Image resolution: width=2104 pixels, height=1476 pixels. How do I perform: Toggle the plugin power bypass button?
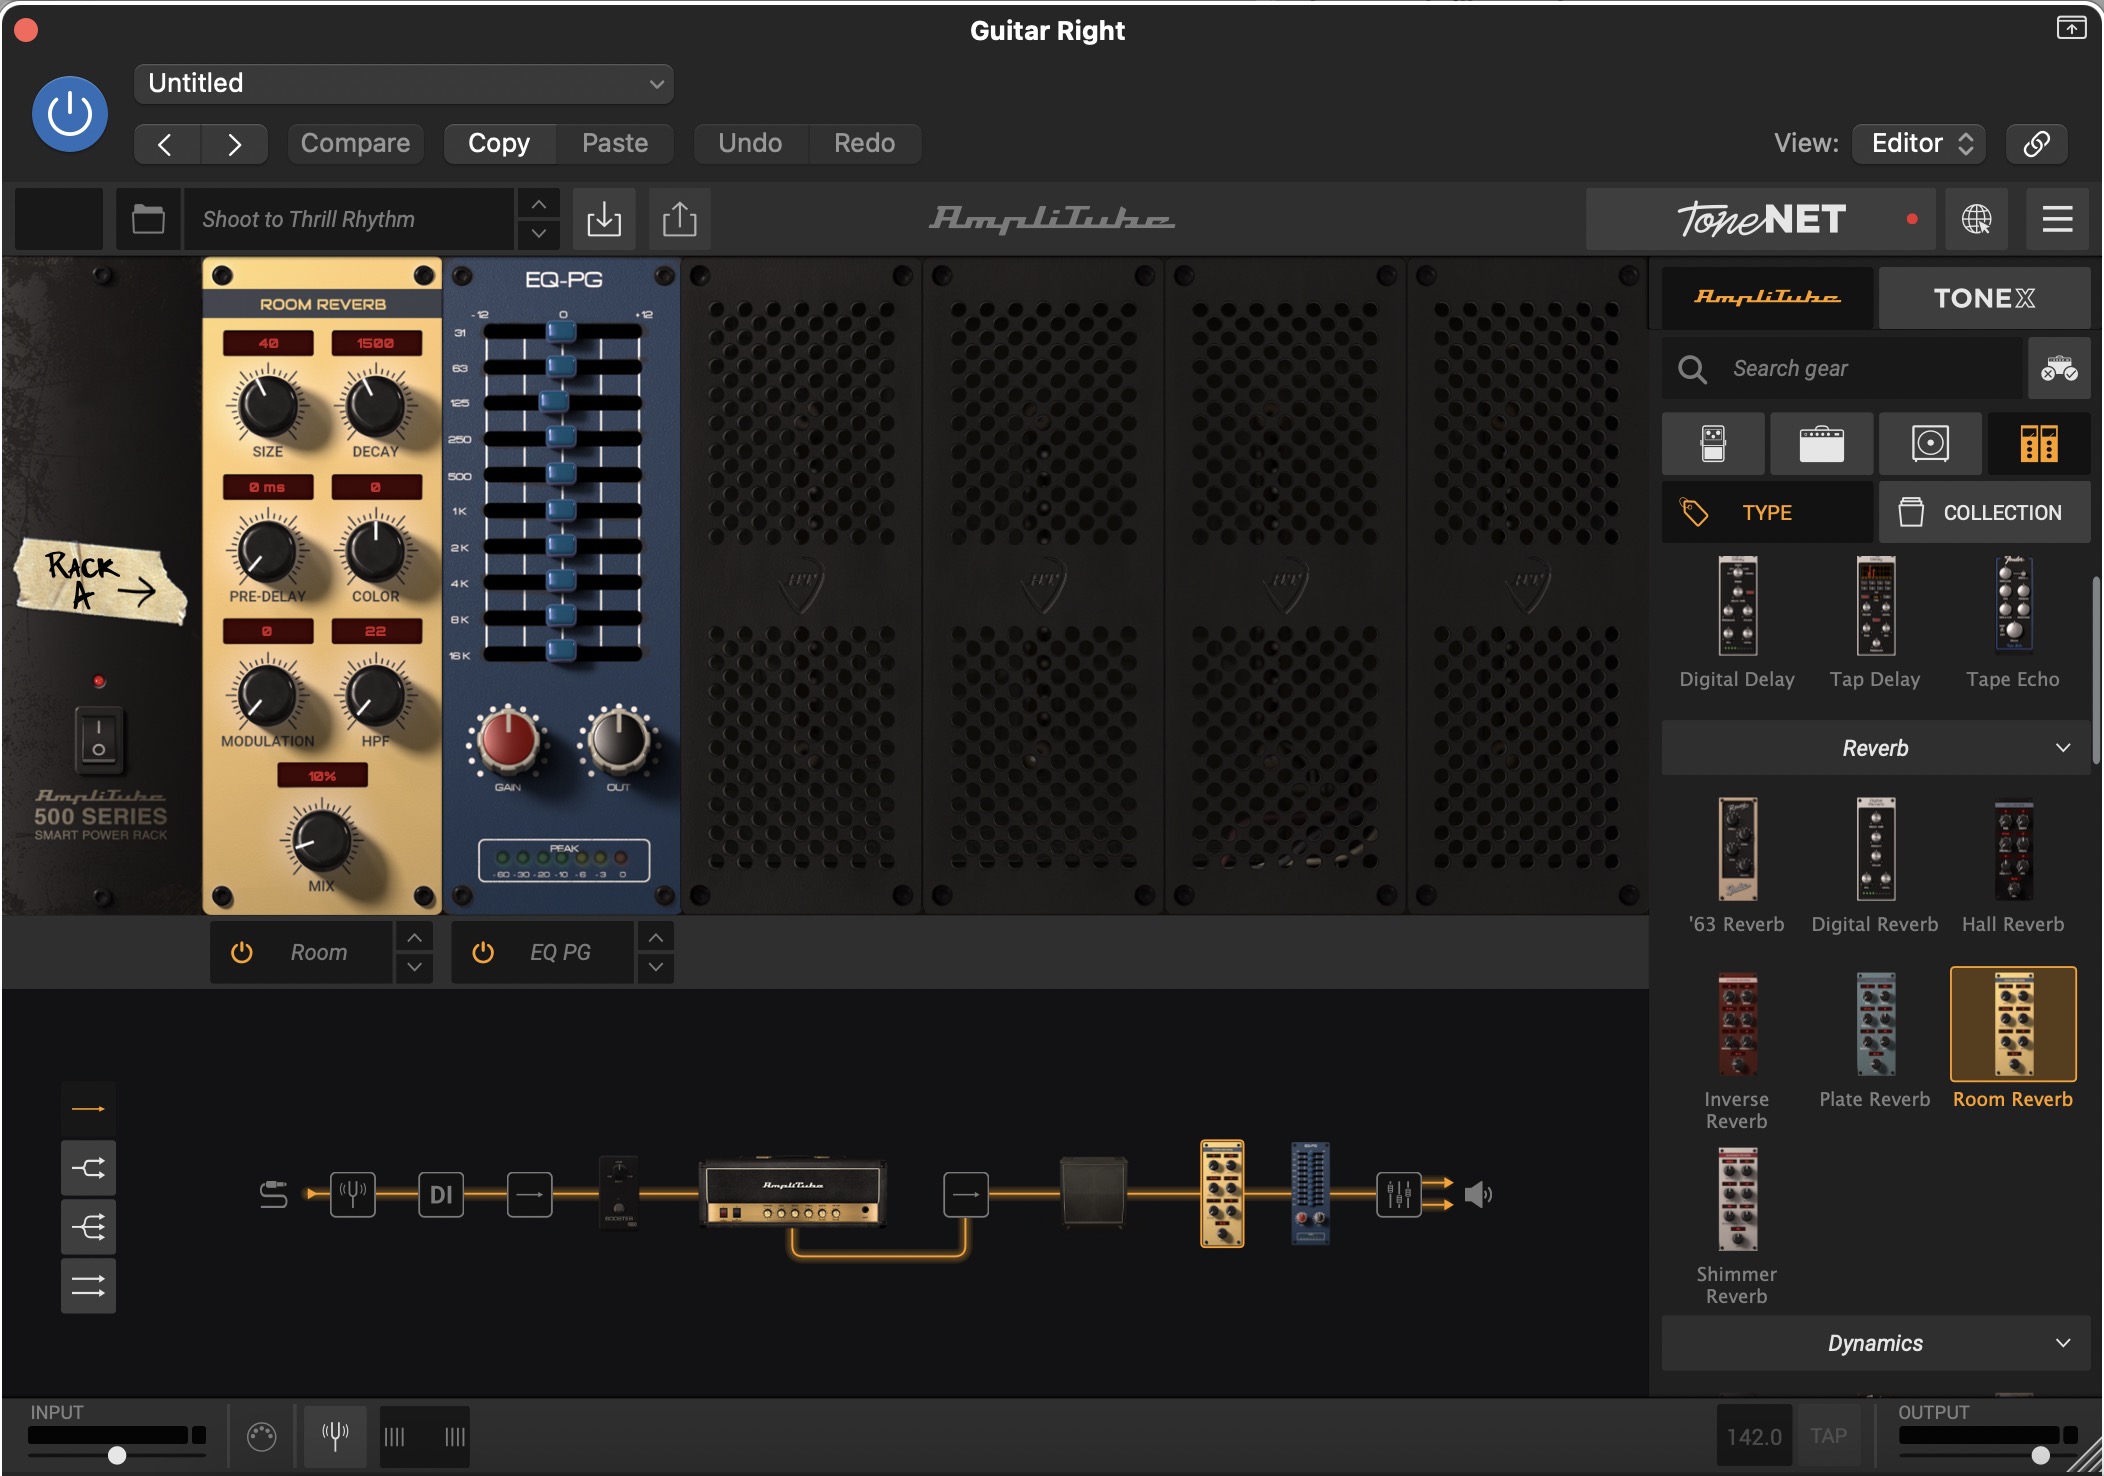pyautogui.click(x=70, y=114)
